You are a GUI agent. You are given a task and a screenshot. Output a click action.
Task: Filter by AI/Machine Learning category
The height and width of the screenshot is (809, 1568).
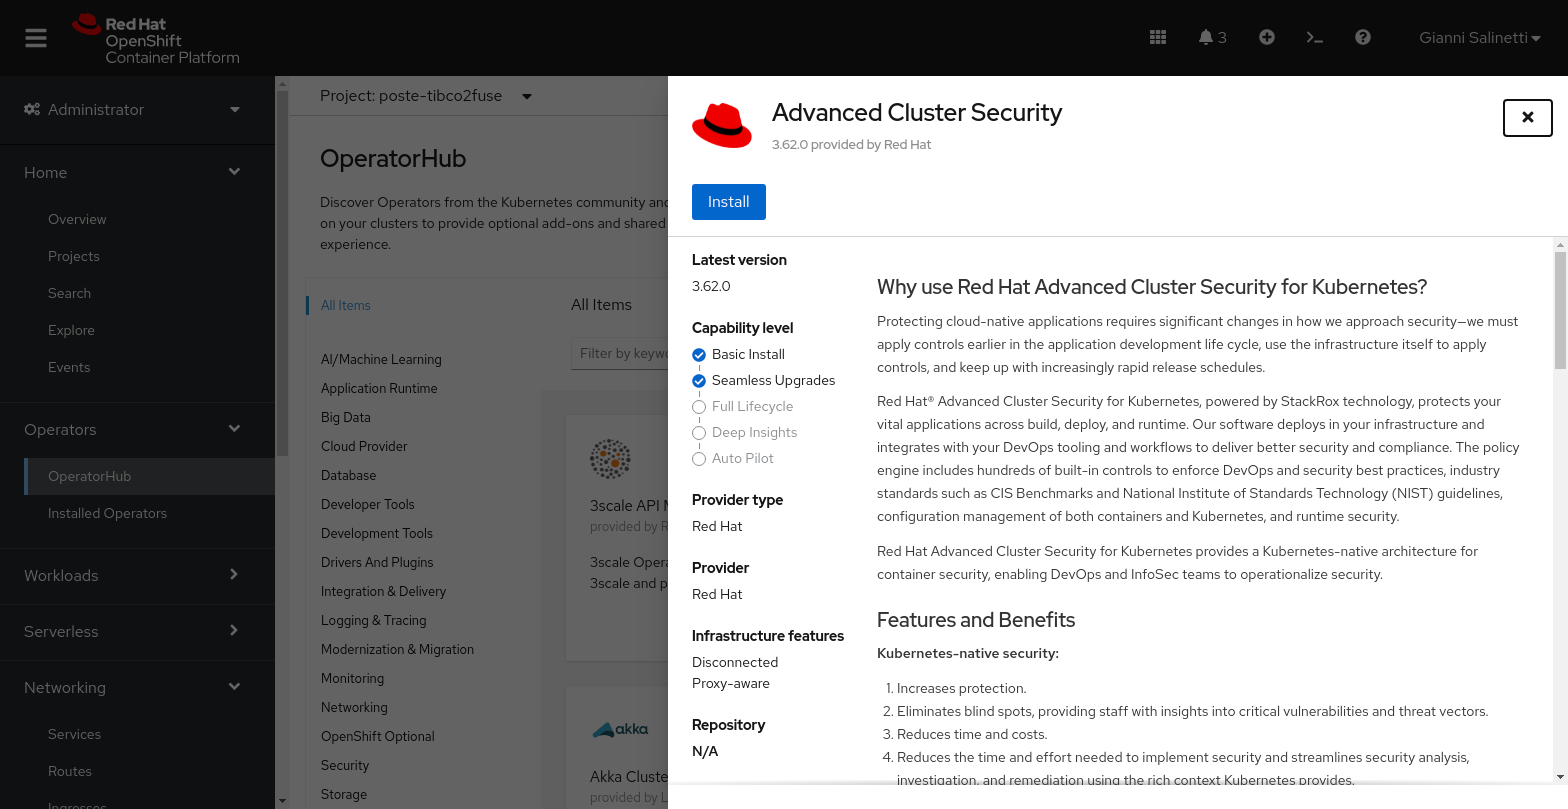[381, 359]
